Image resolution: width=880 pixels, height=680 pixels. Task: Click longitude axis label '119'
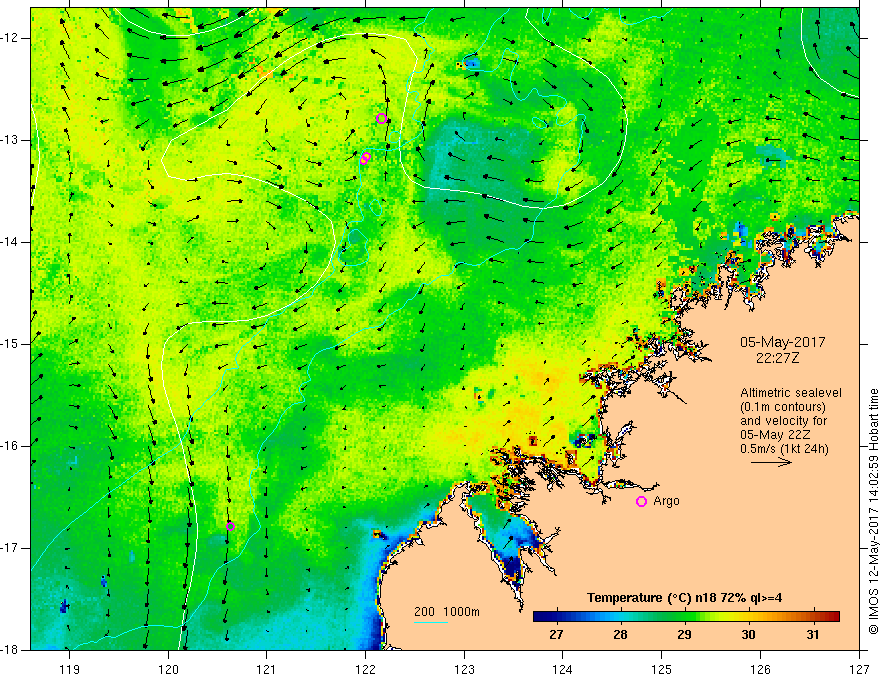[69, 669]
